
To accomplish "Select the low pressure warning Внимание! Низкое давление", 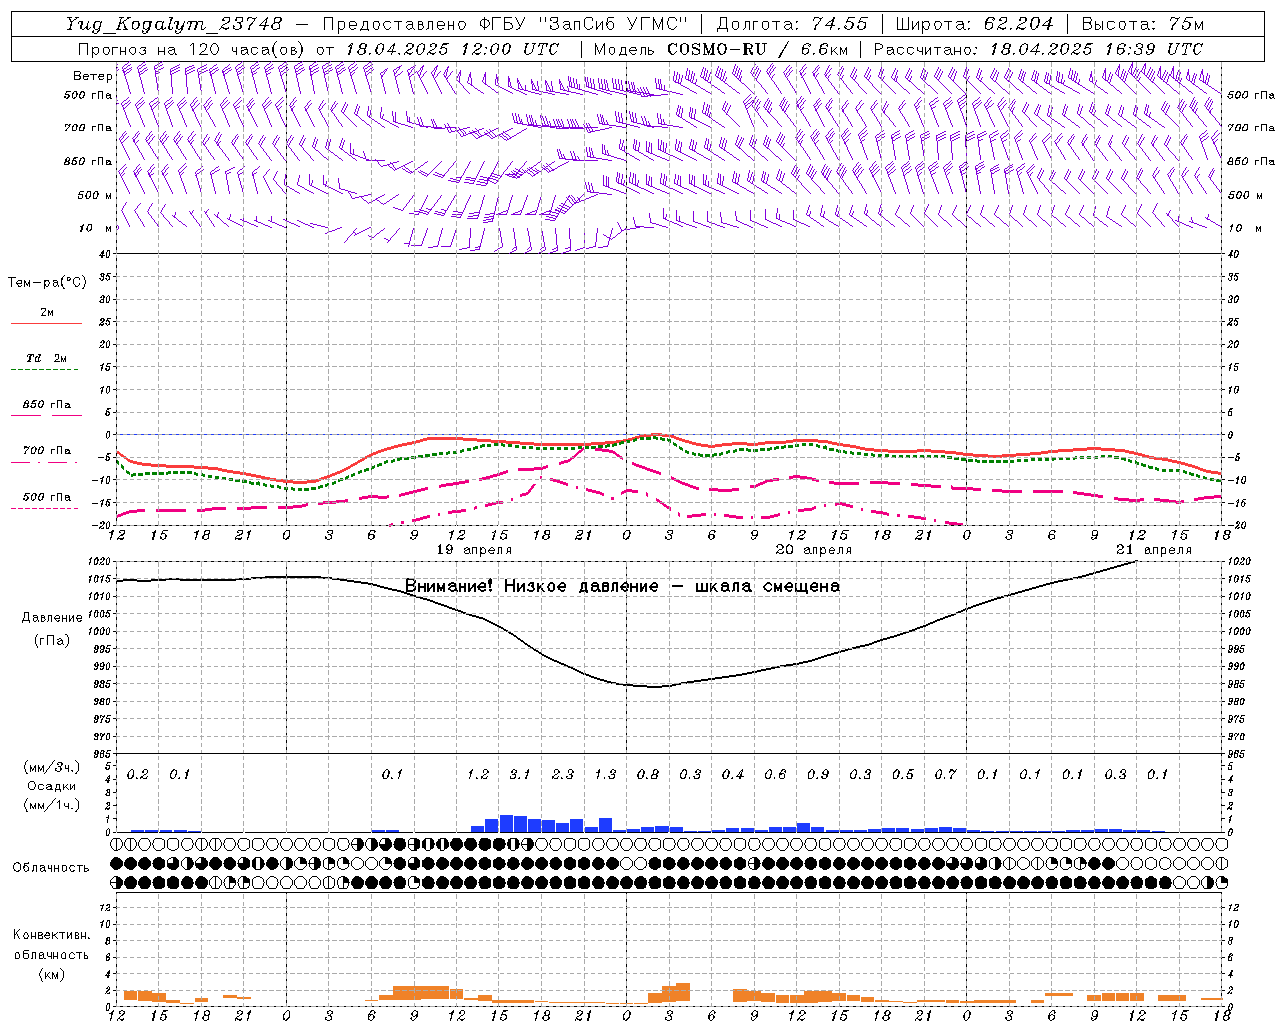I will pyautogui.click(x=531, y=586).
